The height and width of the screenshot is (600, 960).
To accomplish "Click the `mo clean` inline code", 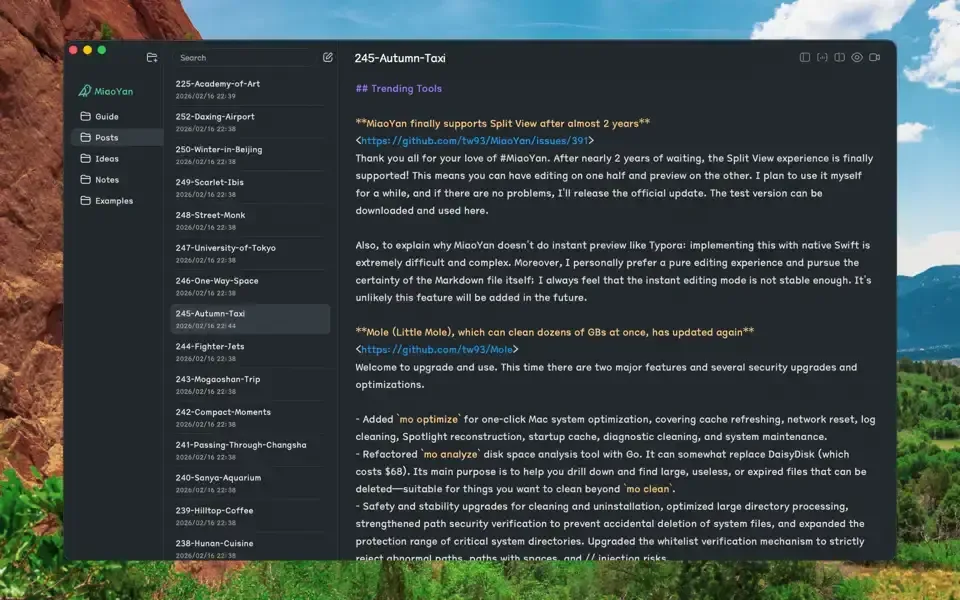I will click(x=648, y=489).
